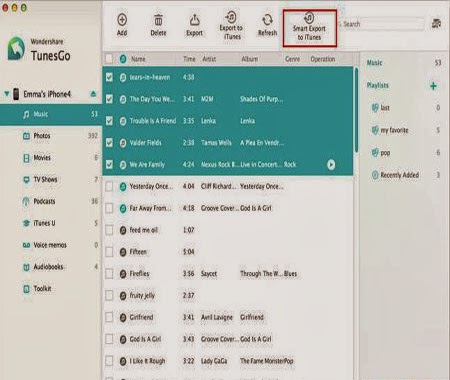Check the Yesterday Once checkbox
The image size is (450, 380).
point(109,186)
